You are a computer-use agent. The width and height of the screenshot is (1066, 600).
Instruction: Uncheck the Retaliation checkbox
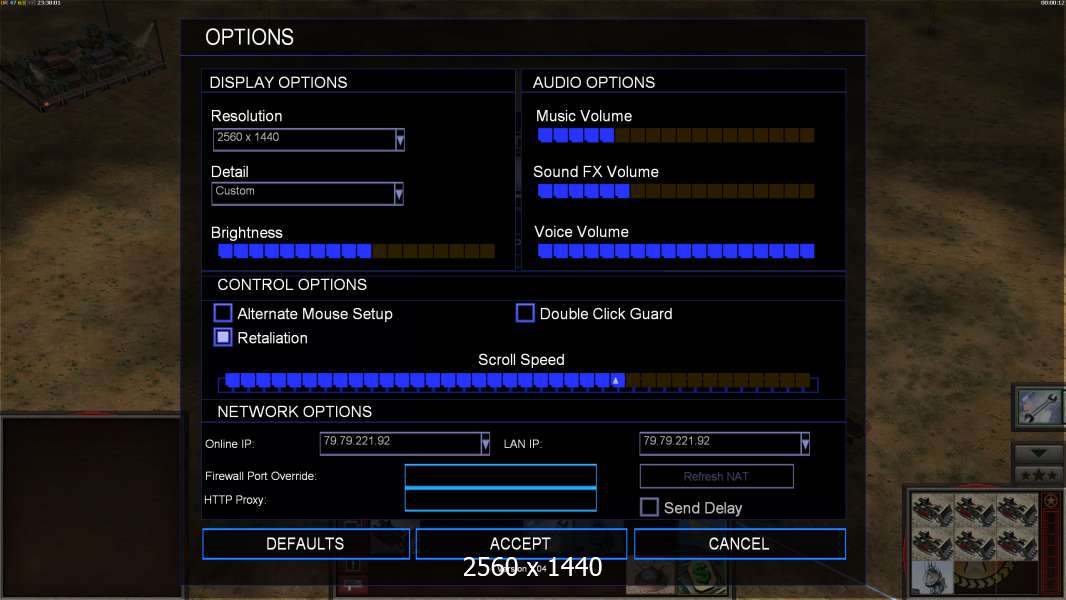click(x=223, y=338)
